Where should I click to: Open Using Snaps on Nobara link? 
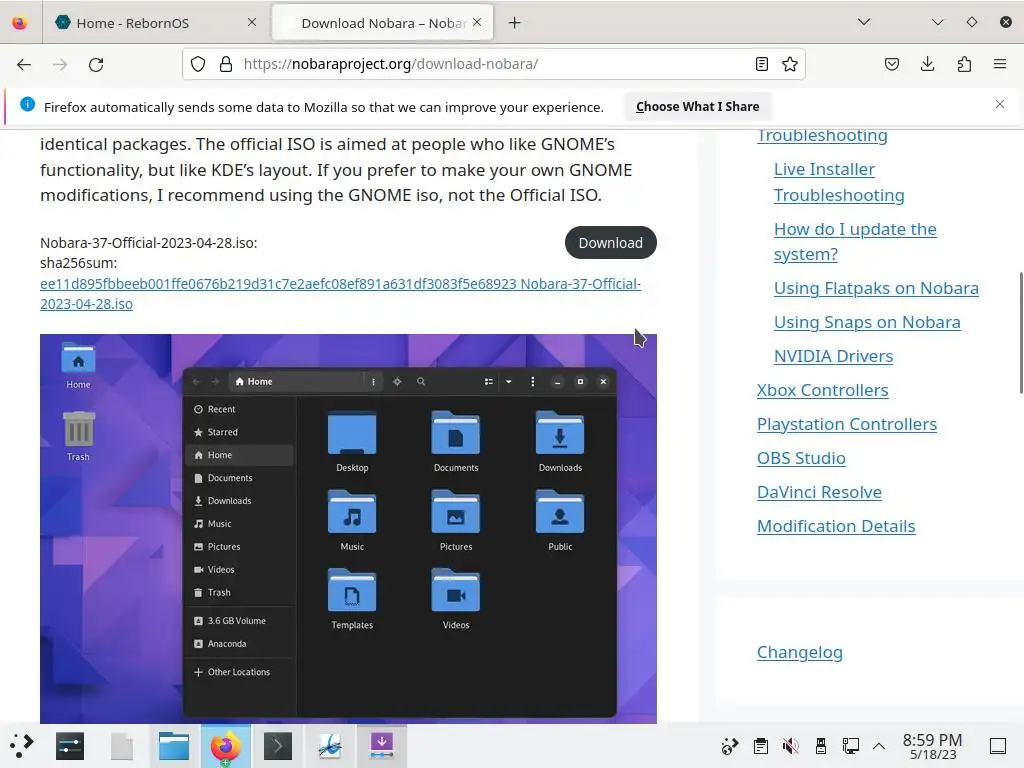pyautogui.click(x=867, y=322)
